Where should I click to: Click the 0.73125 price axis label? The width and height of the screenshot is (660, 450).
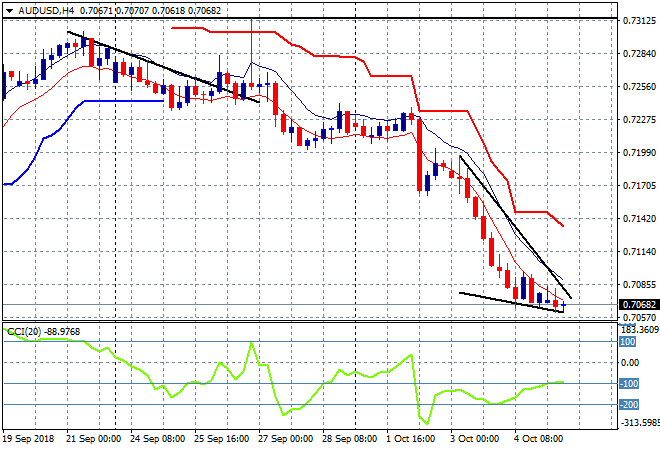coord(639,21)
